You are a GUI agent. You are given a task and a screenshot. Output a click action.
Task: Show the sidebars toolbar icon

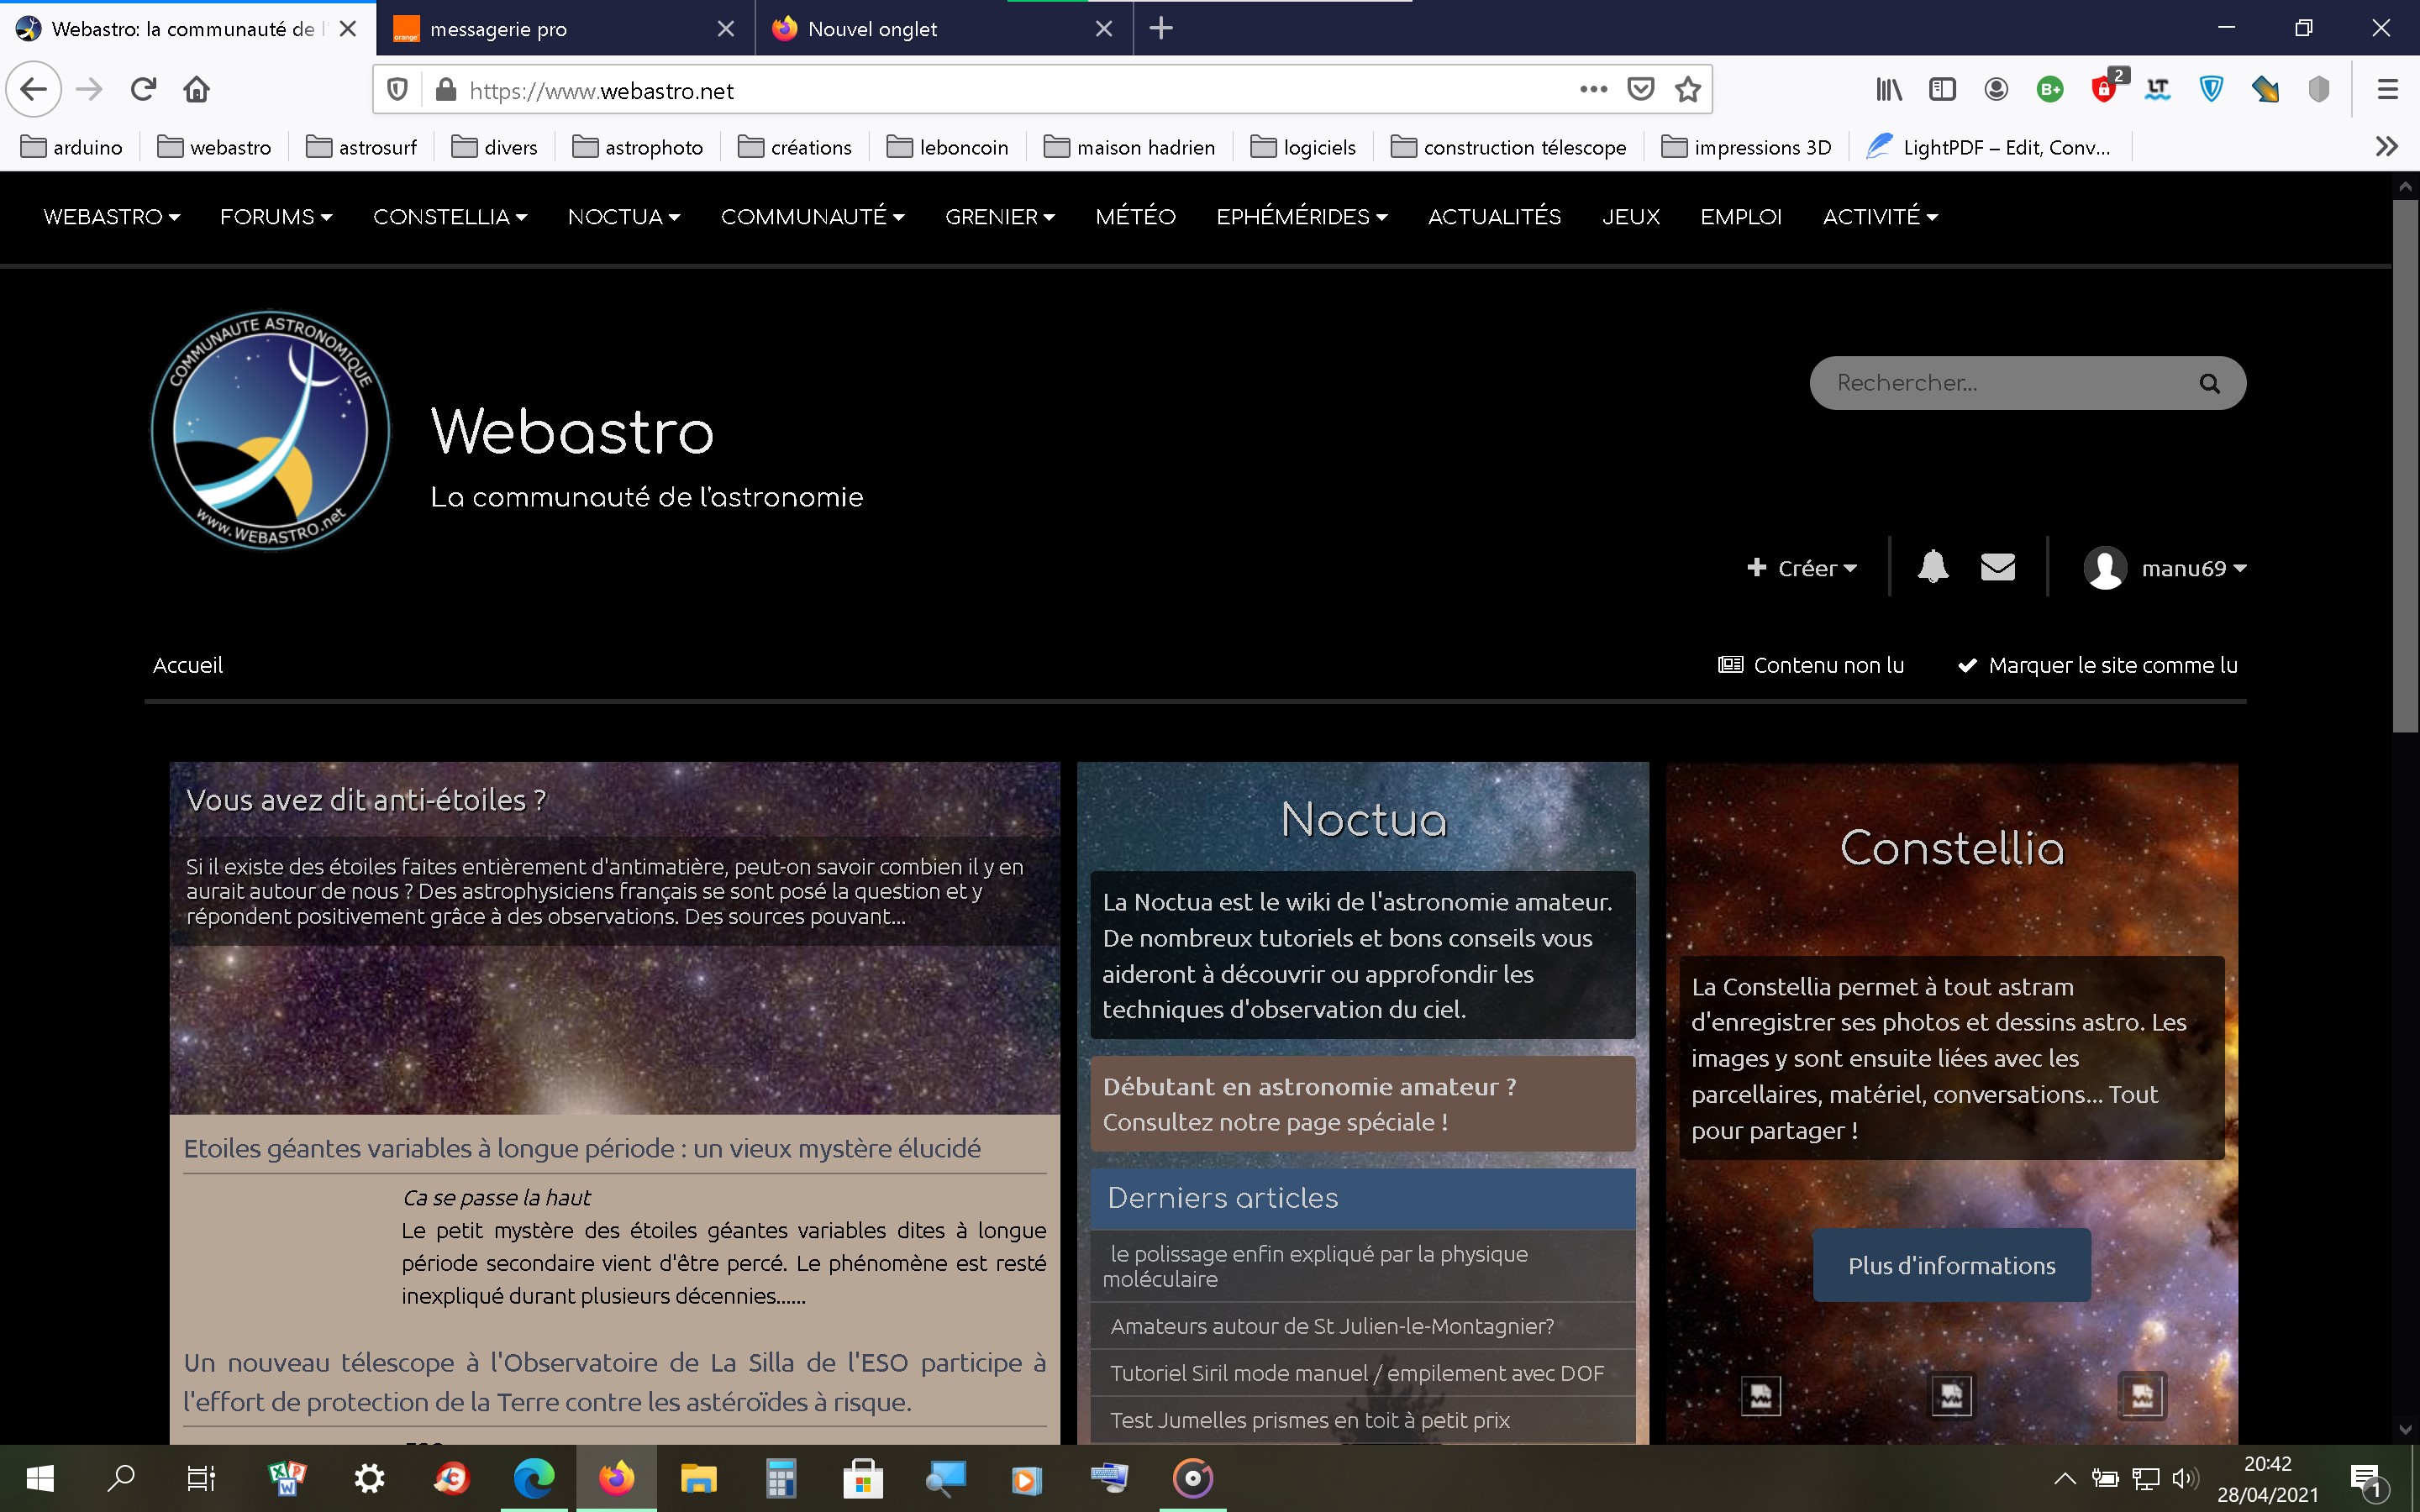point(1941,90)
